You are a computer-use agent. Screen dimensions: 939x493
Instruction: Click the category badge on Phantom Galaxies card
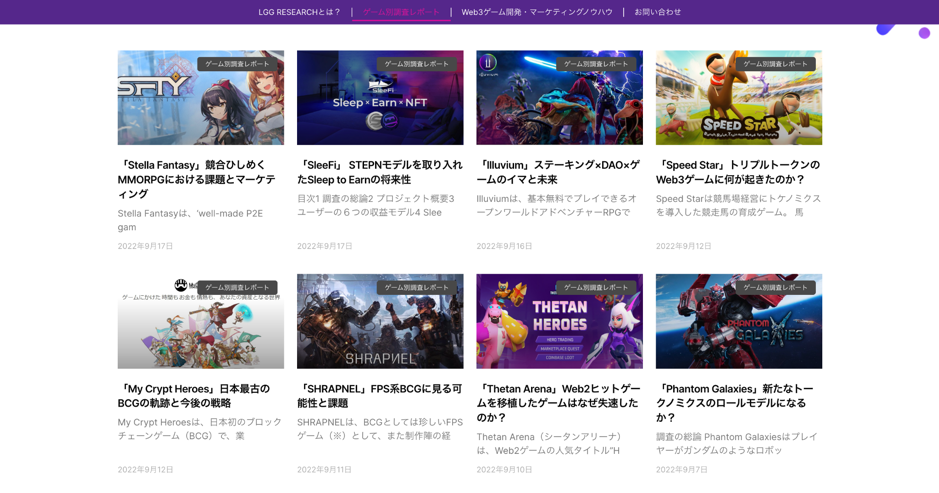(x=776, y=288)
